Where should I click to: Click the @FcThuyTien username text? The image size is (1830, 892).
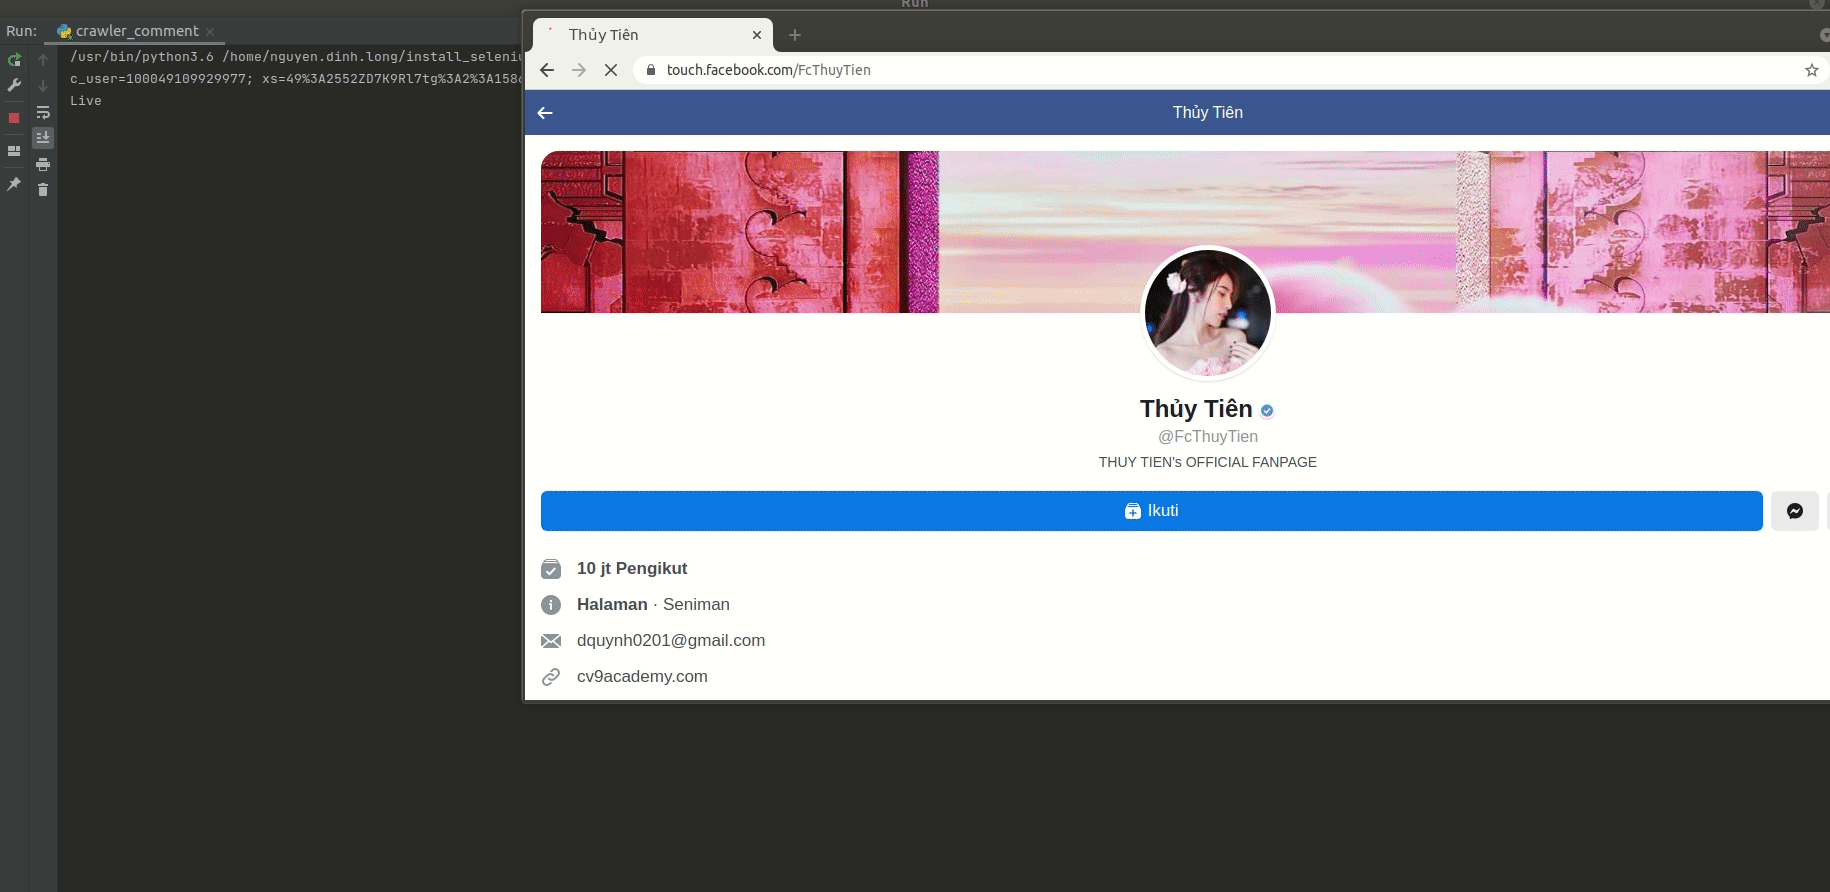click(x=1208, y=437)
